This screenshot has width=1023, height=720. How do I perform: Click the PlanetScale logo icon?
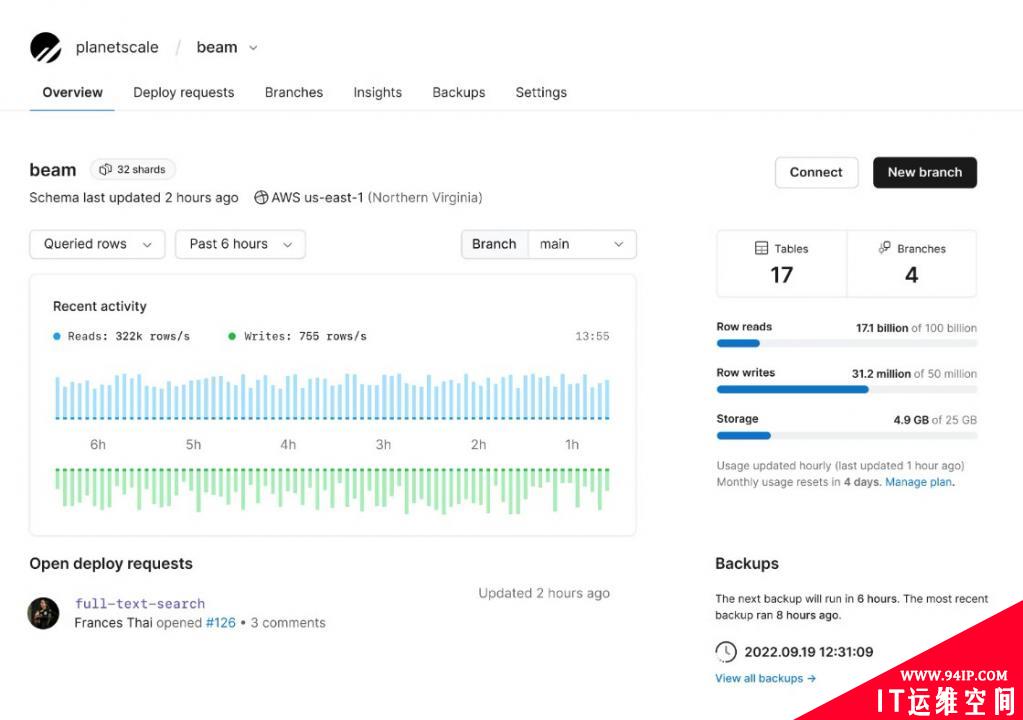pyautogui.click(x=46, y=48)
